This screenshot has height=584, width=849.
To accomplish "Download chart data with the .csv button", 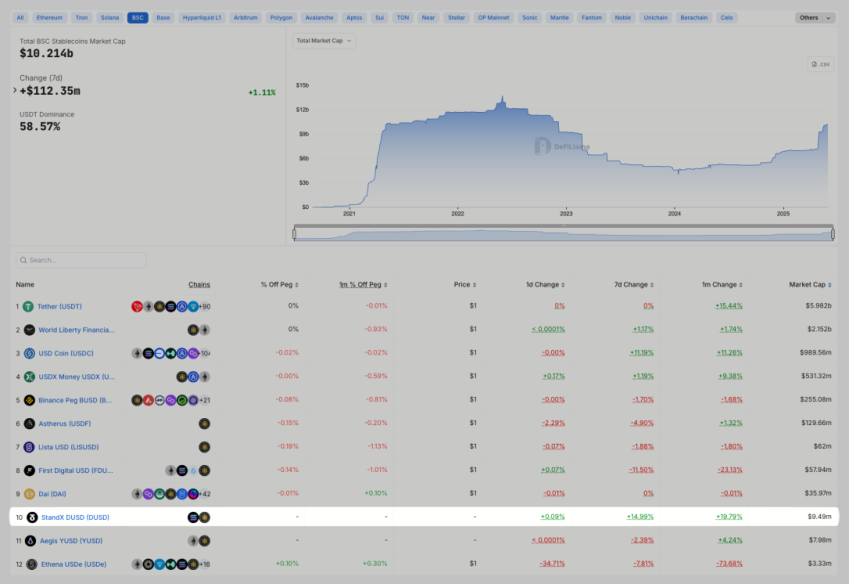I will 820,64.
